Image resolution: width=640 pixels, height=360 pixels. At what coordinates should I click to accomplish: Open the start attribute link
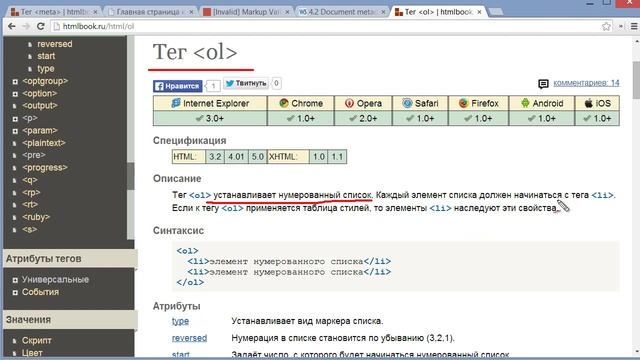[181, 354]
